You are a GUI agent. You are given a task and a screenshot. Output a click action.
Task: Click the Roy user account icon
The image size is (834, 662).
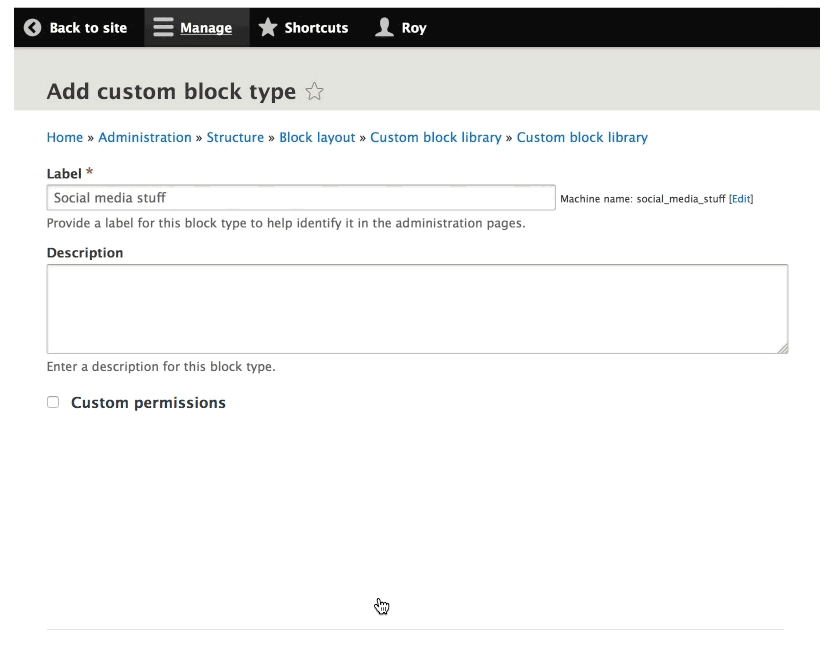[384, 27]
